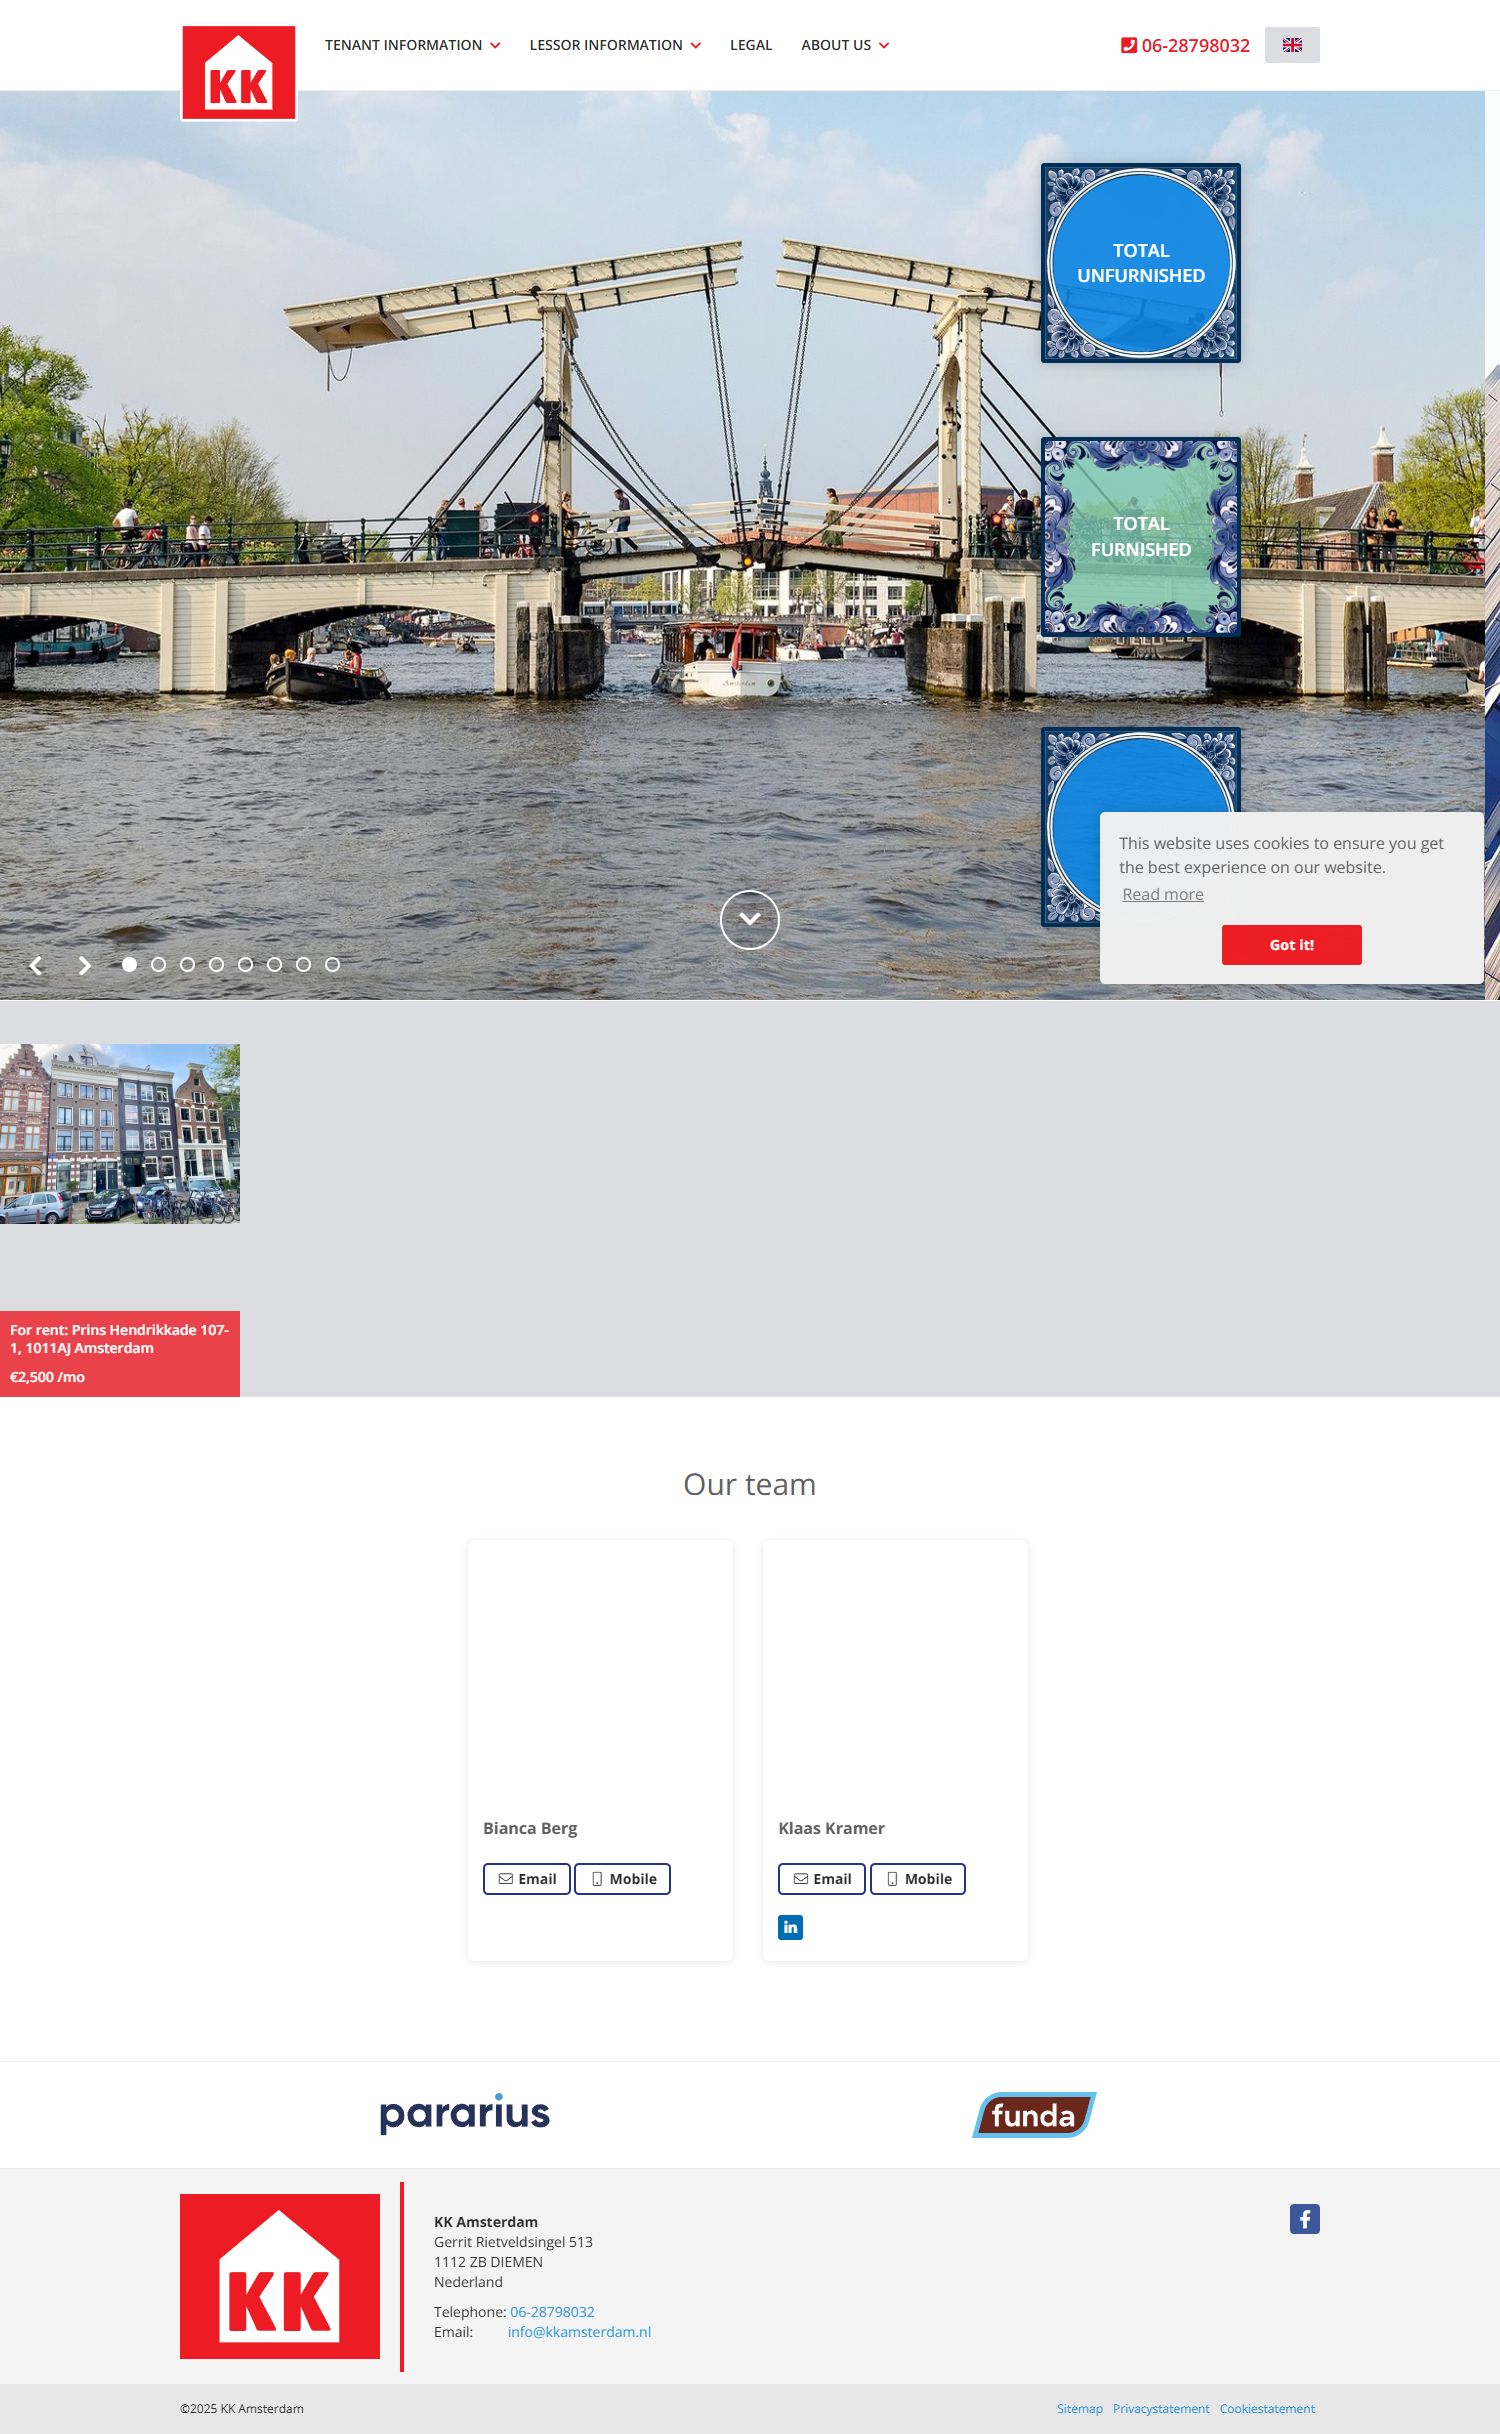Open the cookie Read more link
1500x2434 pixels.
pyautogui.click(x=1163, y=894)
